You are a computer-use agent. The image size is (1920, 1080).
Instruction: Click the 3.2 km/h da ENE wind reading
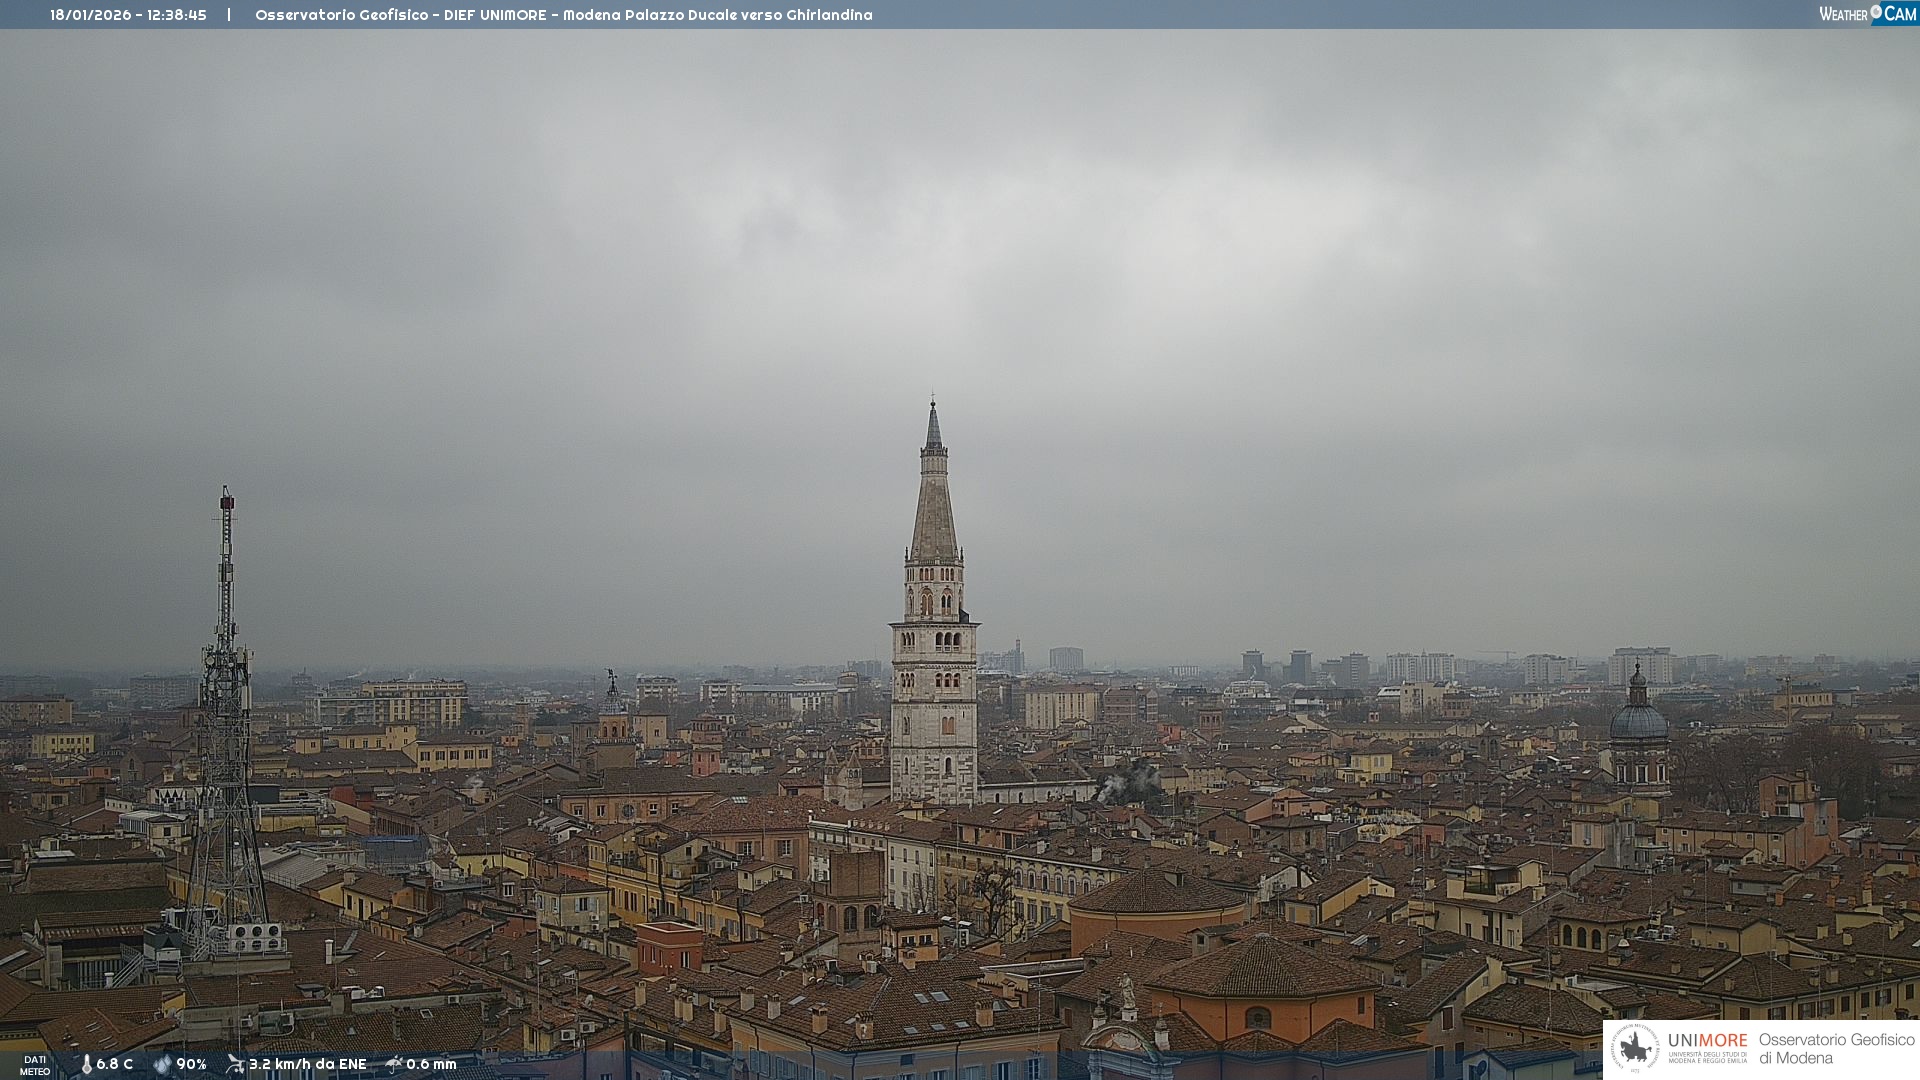click(x=307, y=1064)
